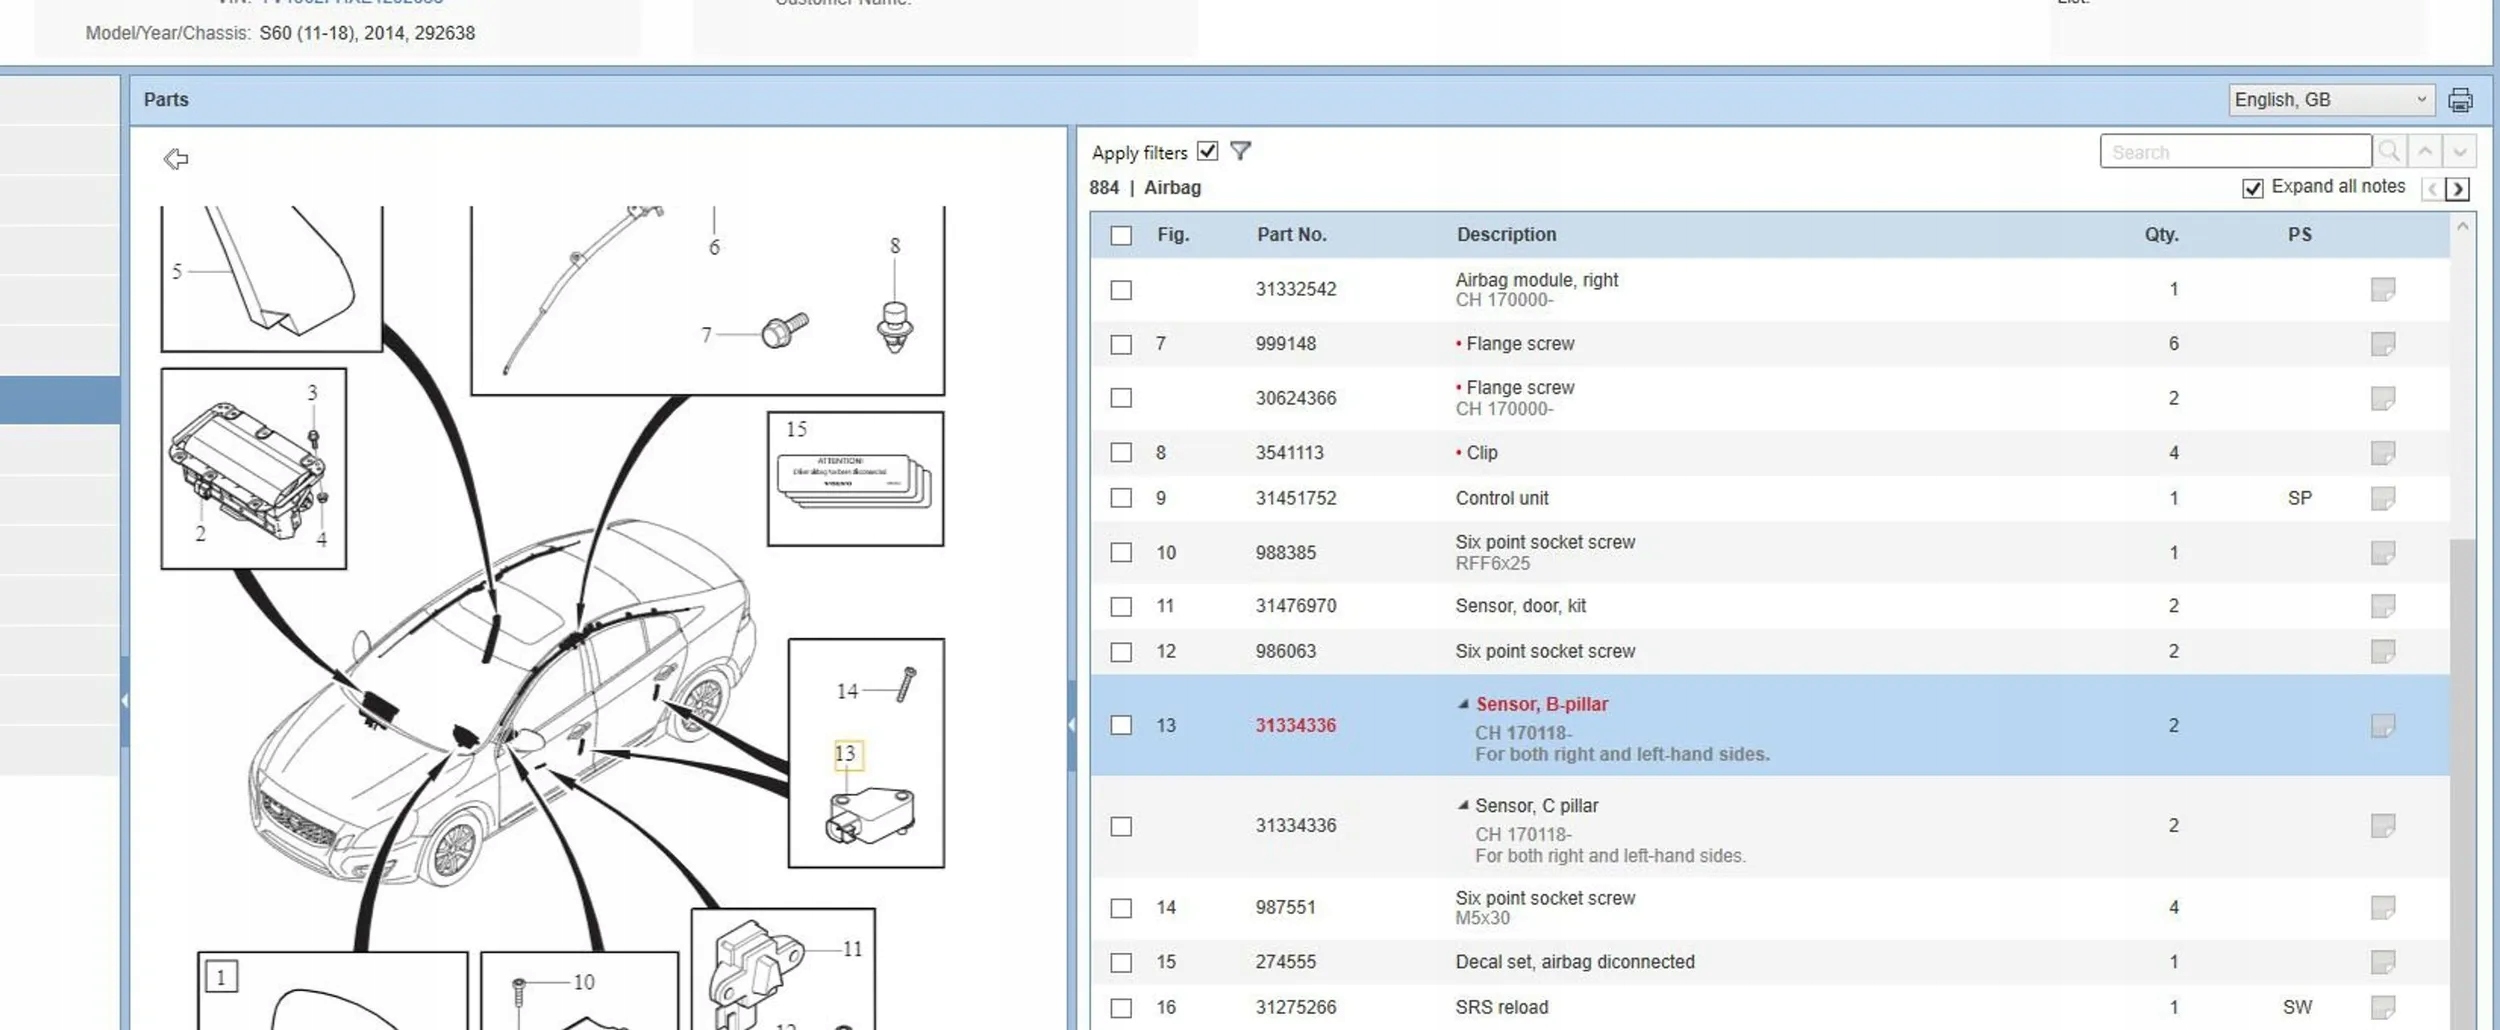
Task: Open note icon for Sensor, door, kit
Action: [2383, 606]
